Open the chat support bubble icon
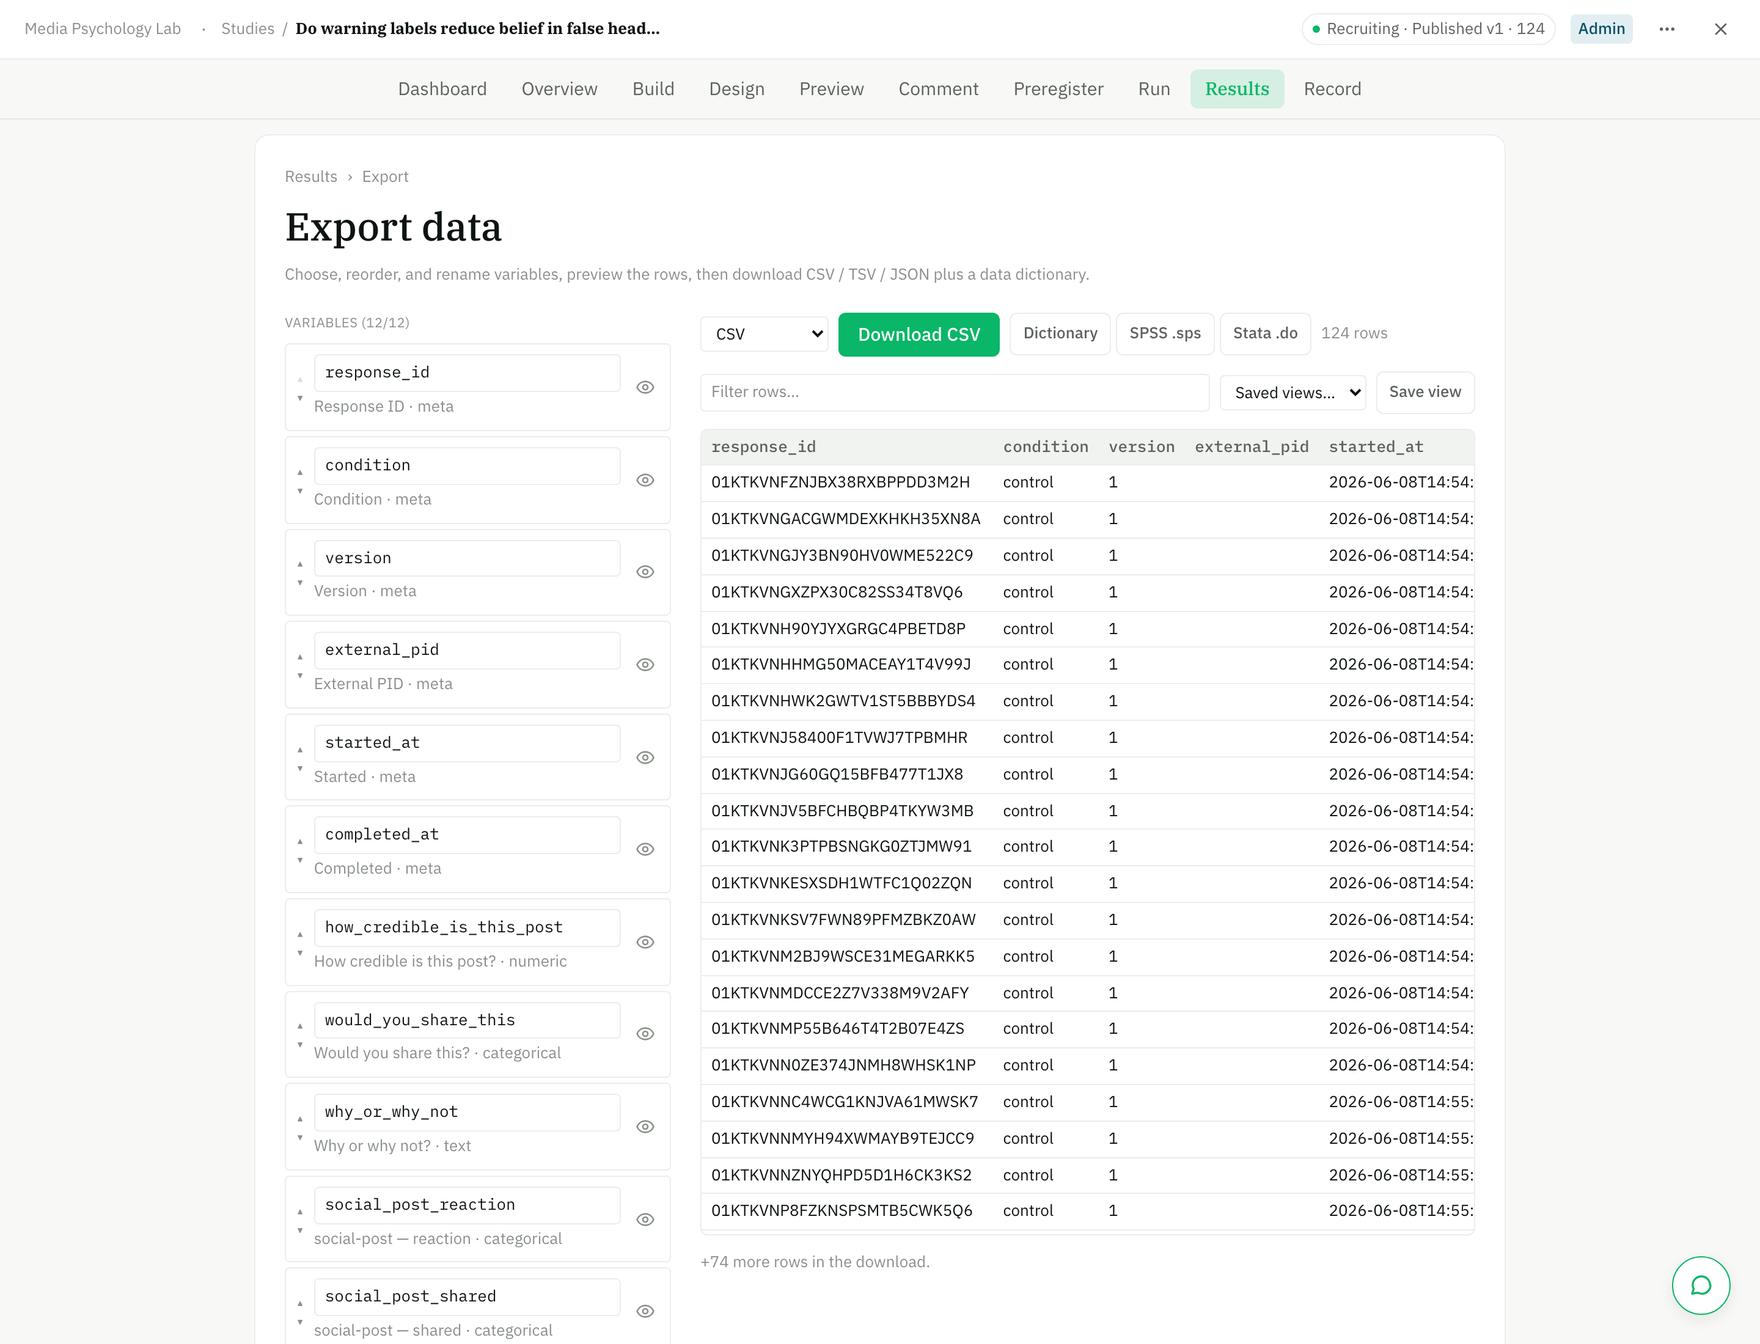Image resolution: width=1760 pixels, height=1344 pixels. click(1700, 1285)
